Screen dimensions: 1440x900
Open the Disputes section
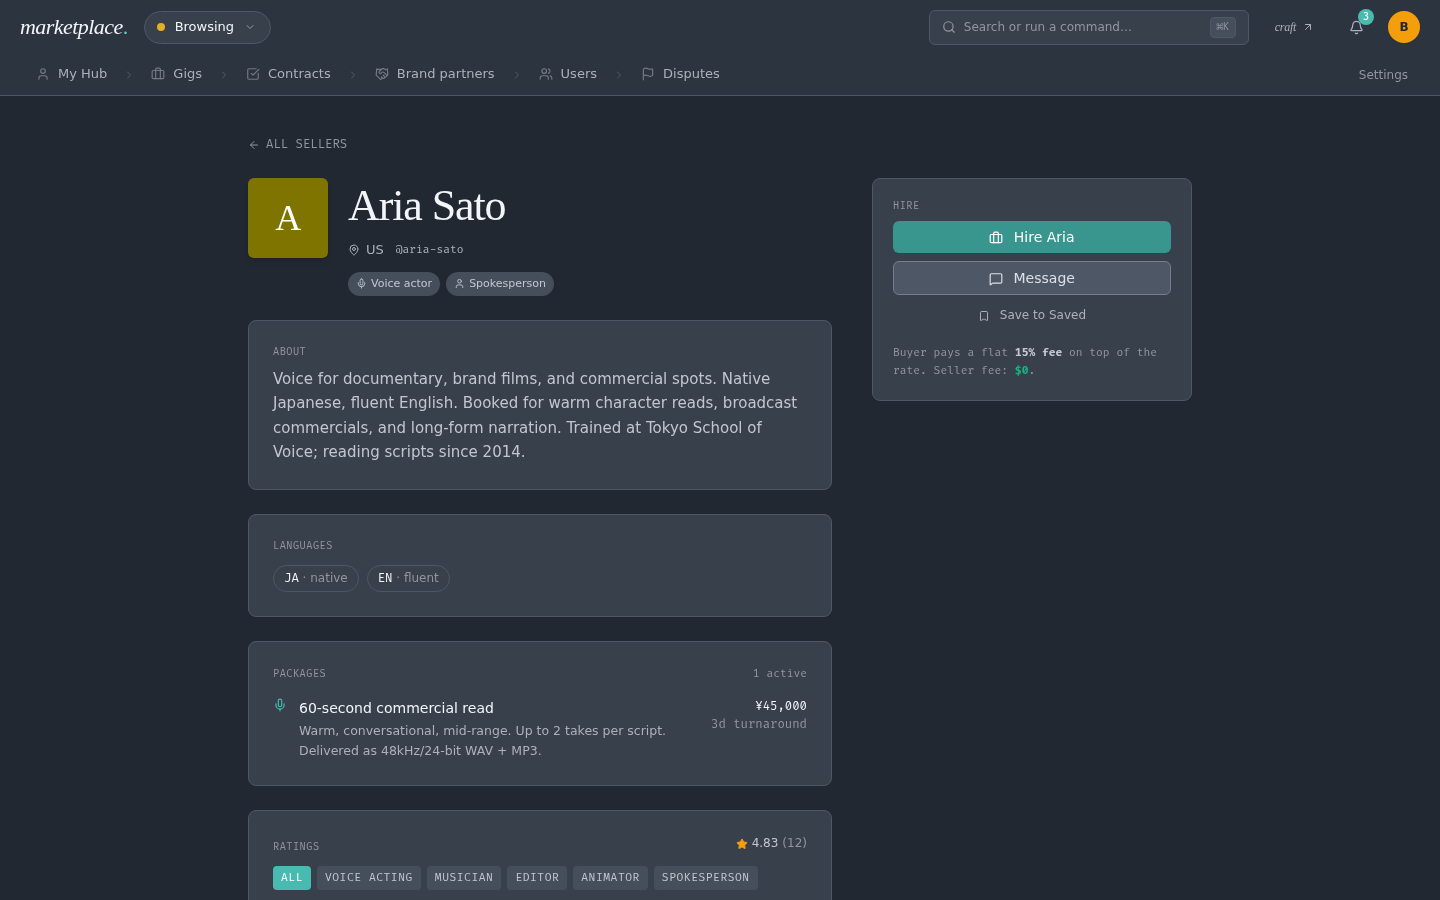click(681, 74)
